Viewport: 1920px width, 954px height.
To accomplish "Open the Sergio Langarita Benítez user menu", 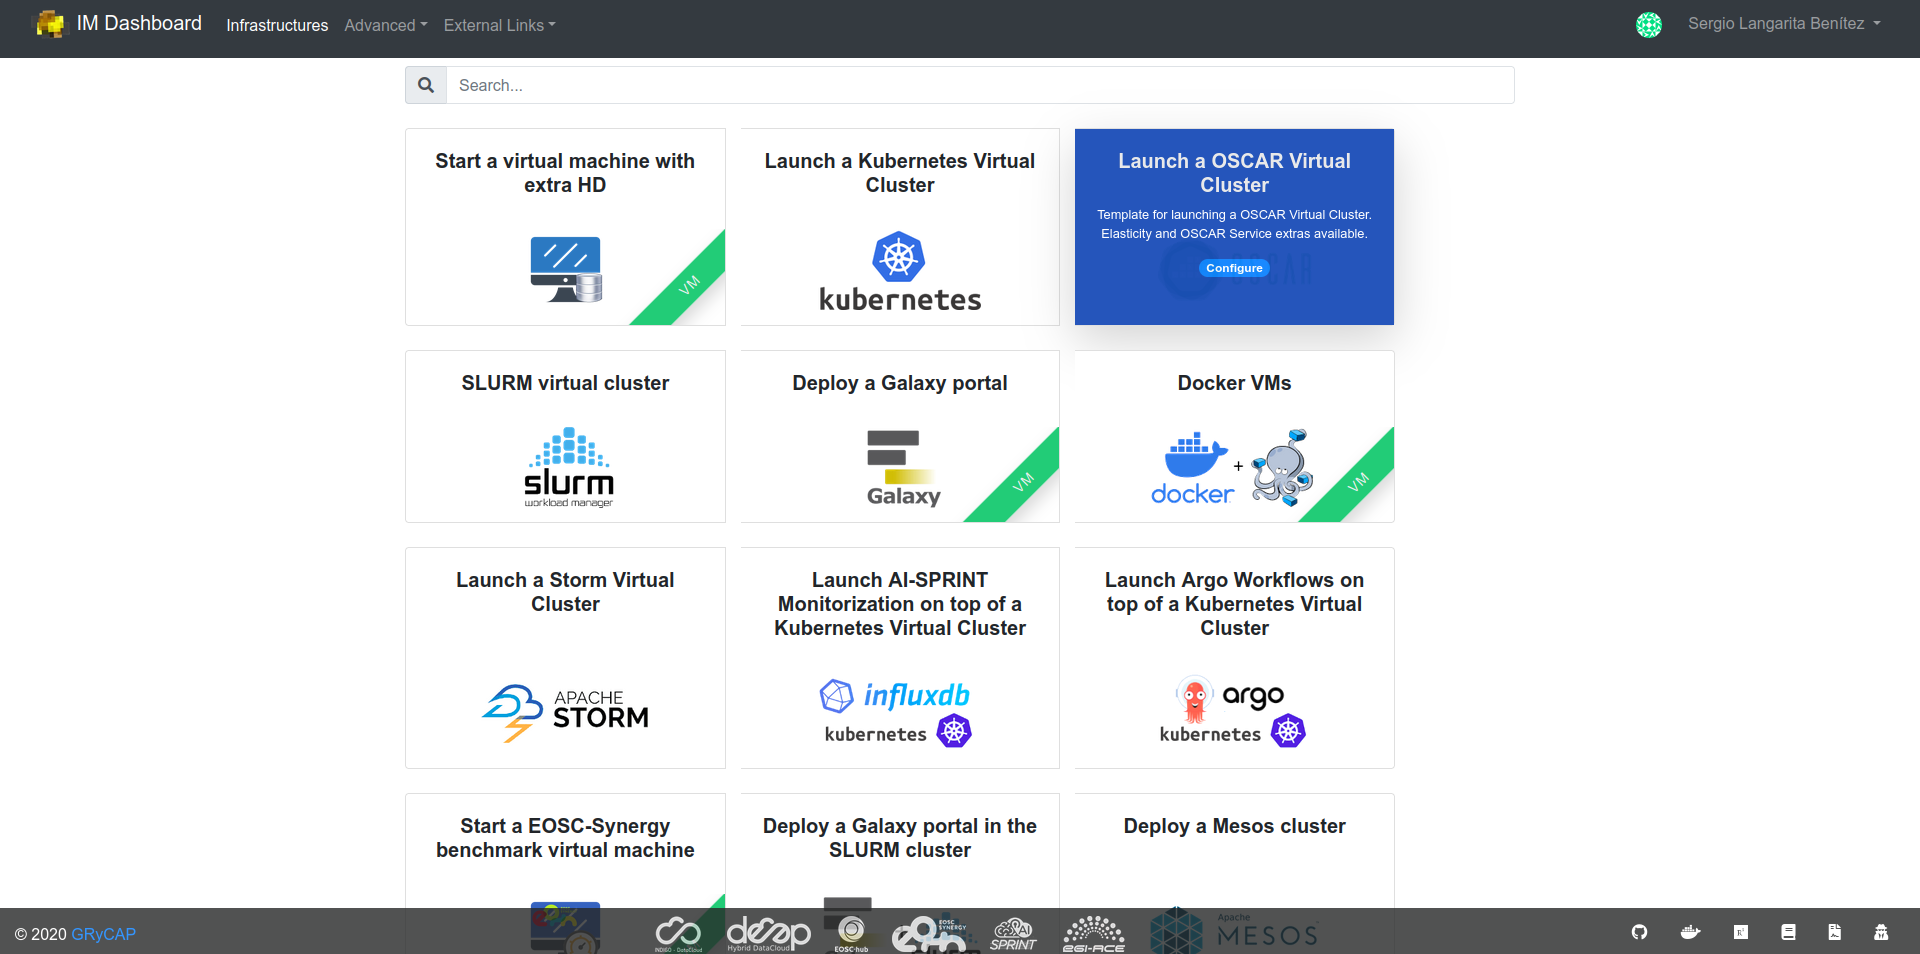I will click(1783, 24).
